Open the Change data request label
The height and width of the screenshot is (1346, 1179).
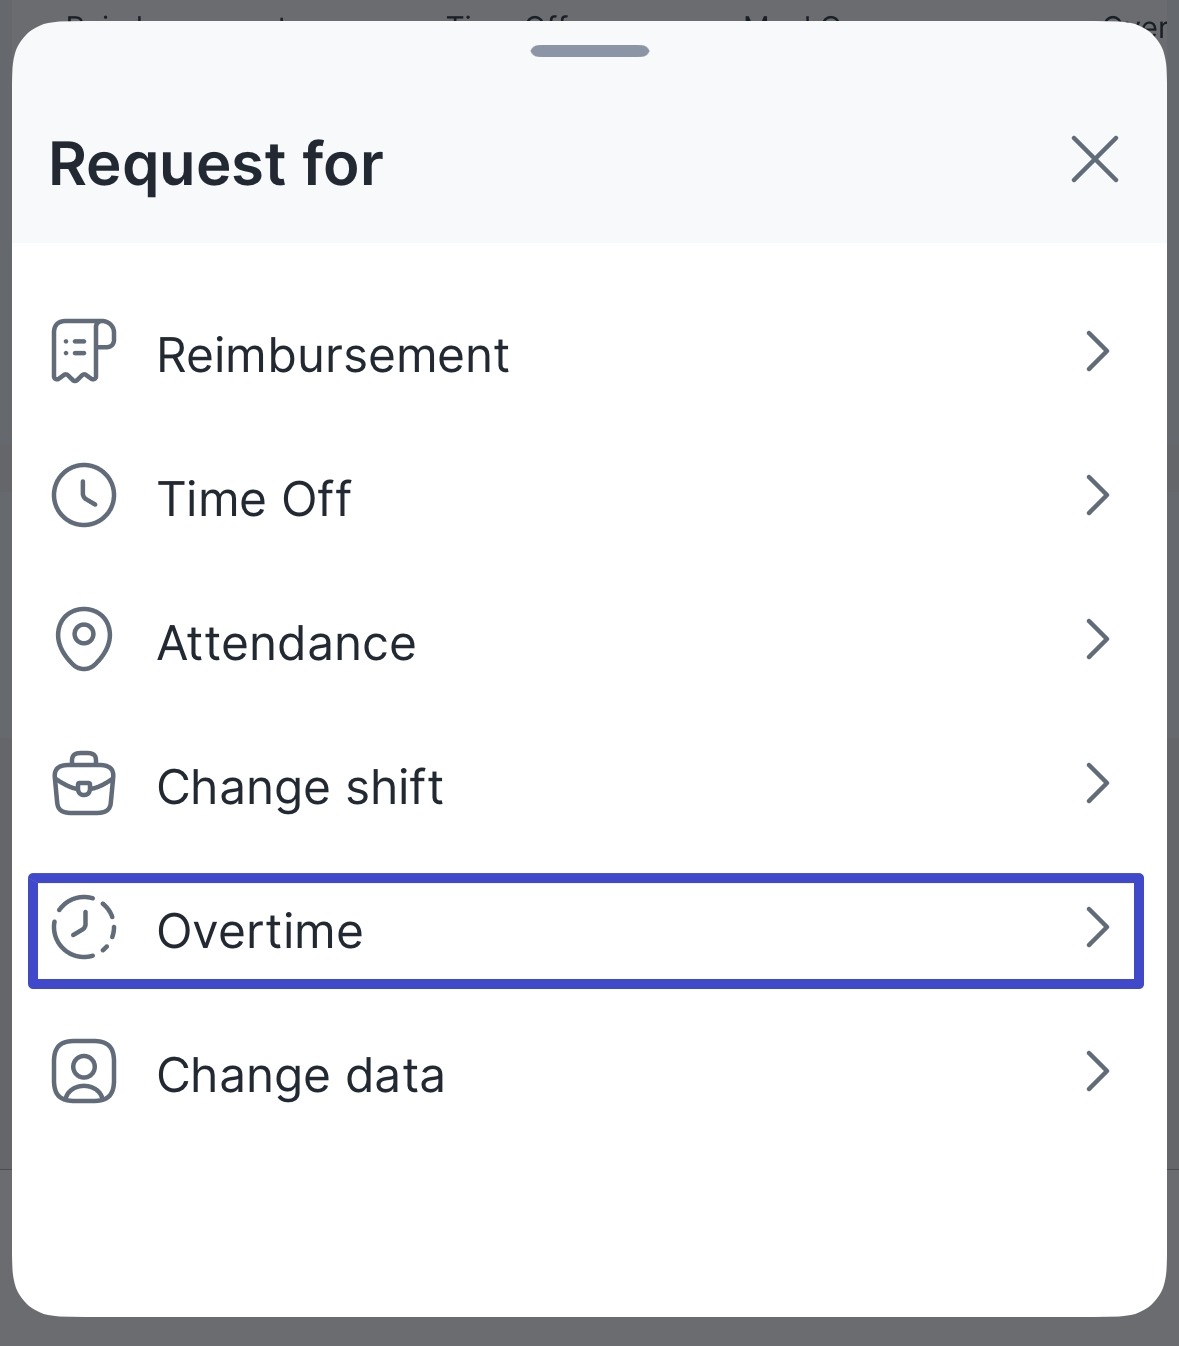pyautogui.click(x=301, y=1076)
